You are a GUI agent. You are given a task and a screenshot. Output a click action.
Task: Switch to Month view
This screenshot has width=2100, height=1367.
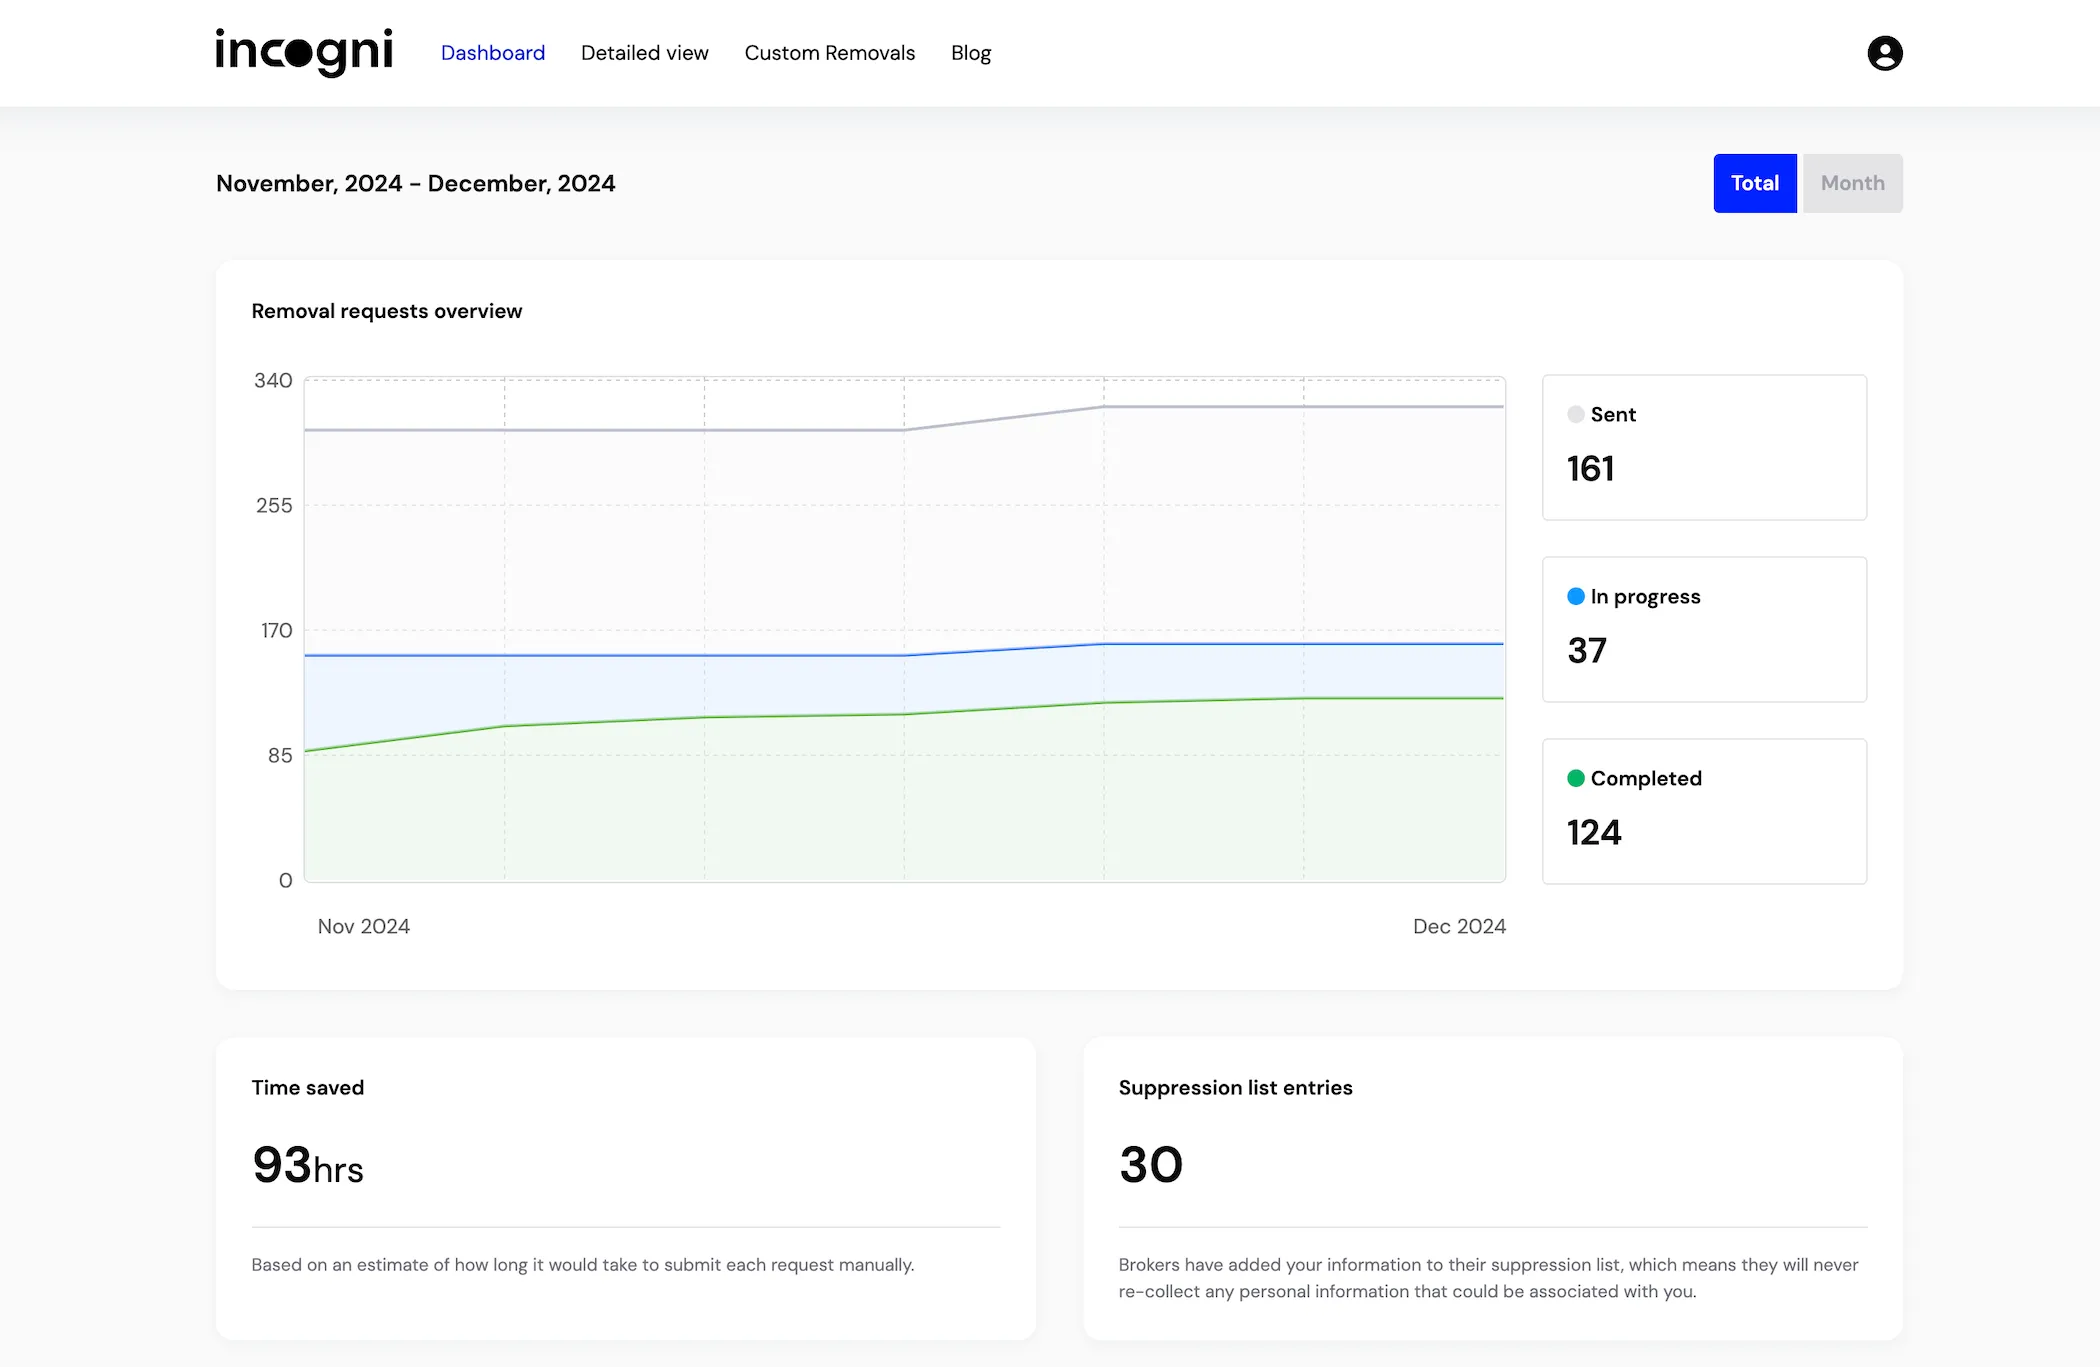(x=1852, y=183)
